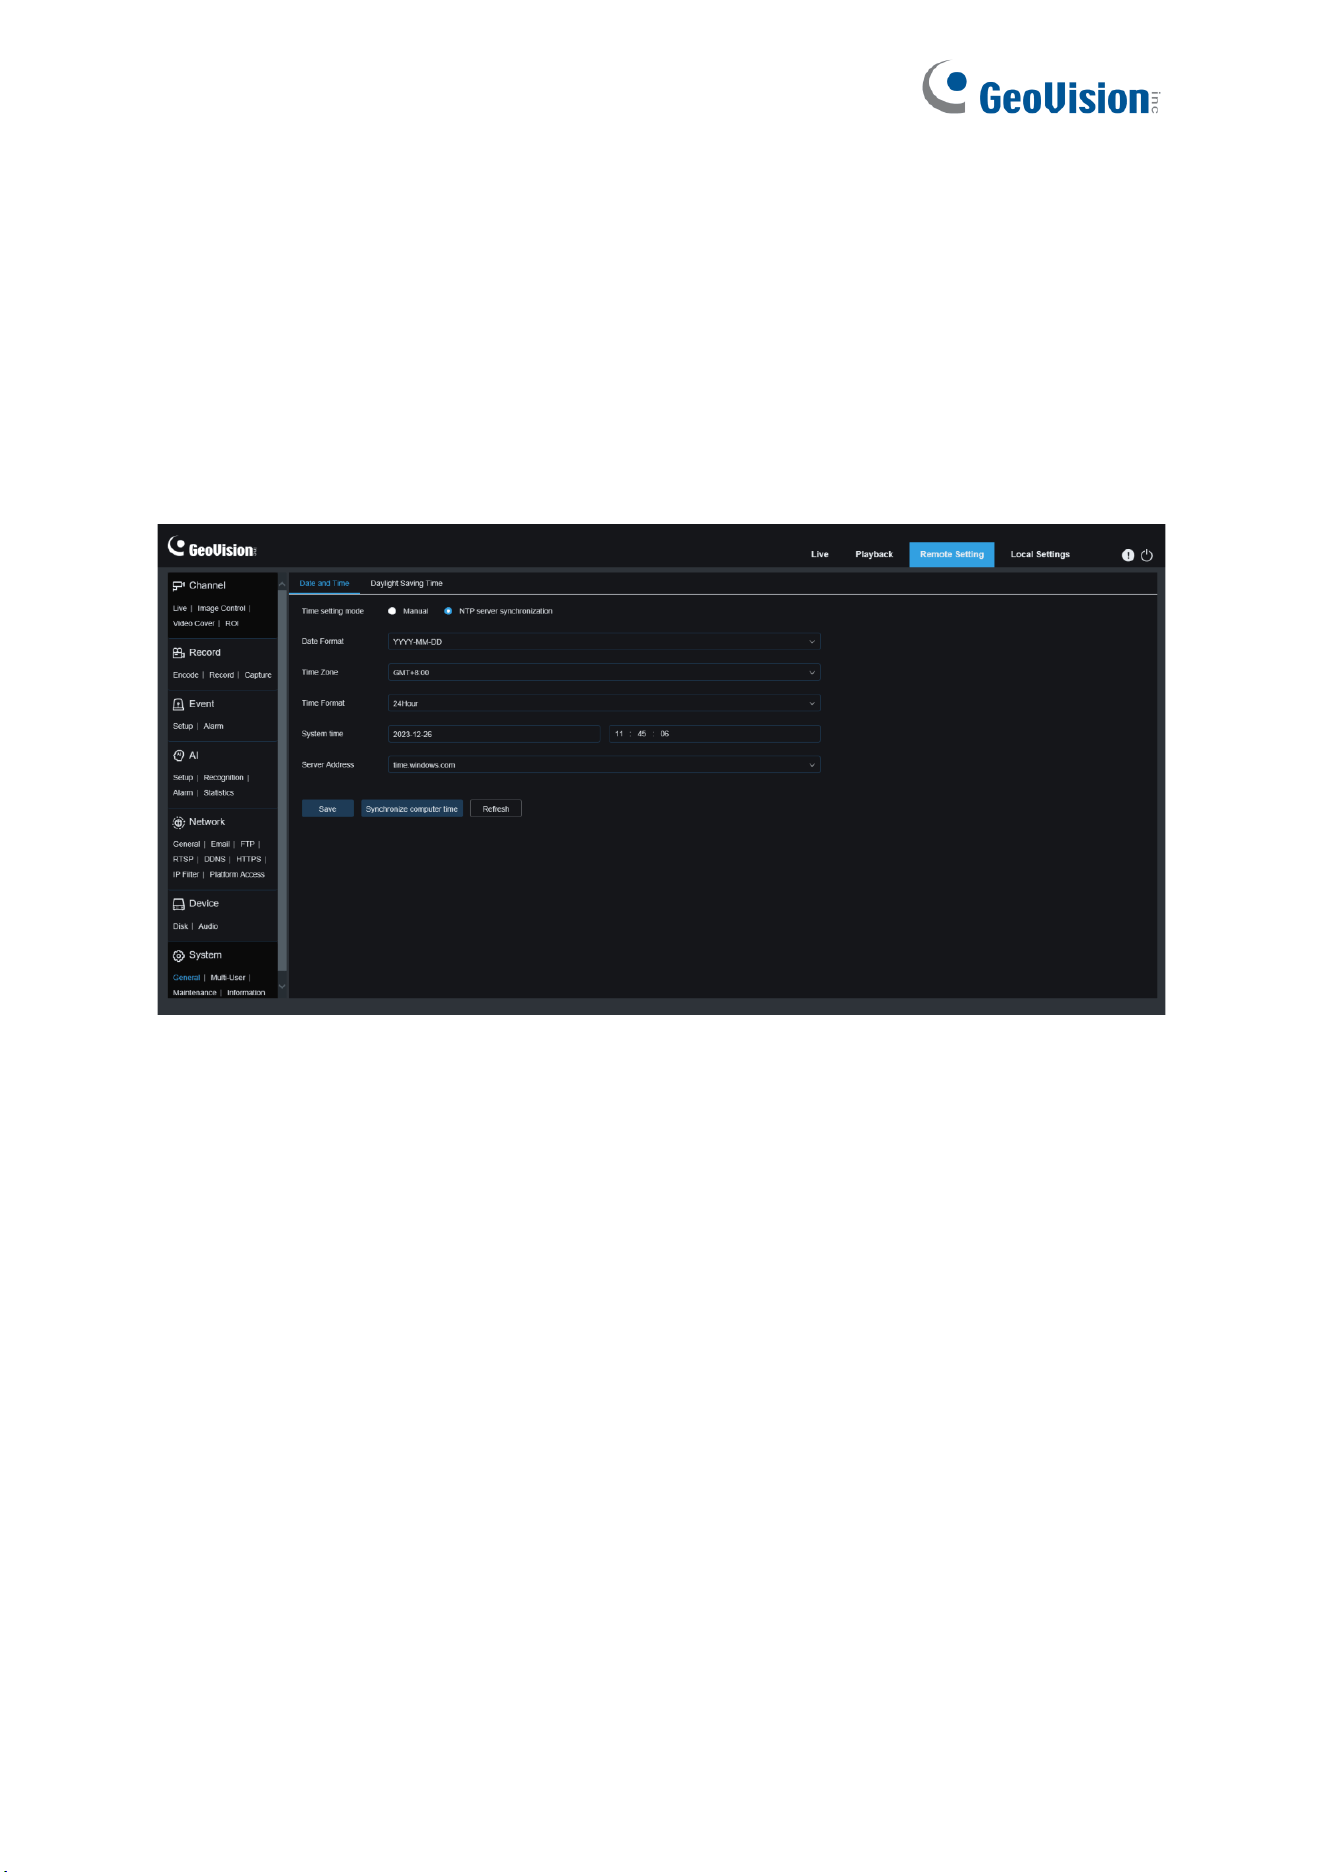1324x1872 pixels.
Task: Open the Time Zone GMT+8:00 dropdown
Action: click(x=604, y=673)
